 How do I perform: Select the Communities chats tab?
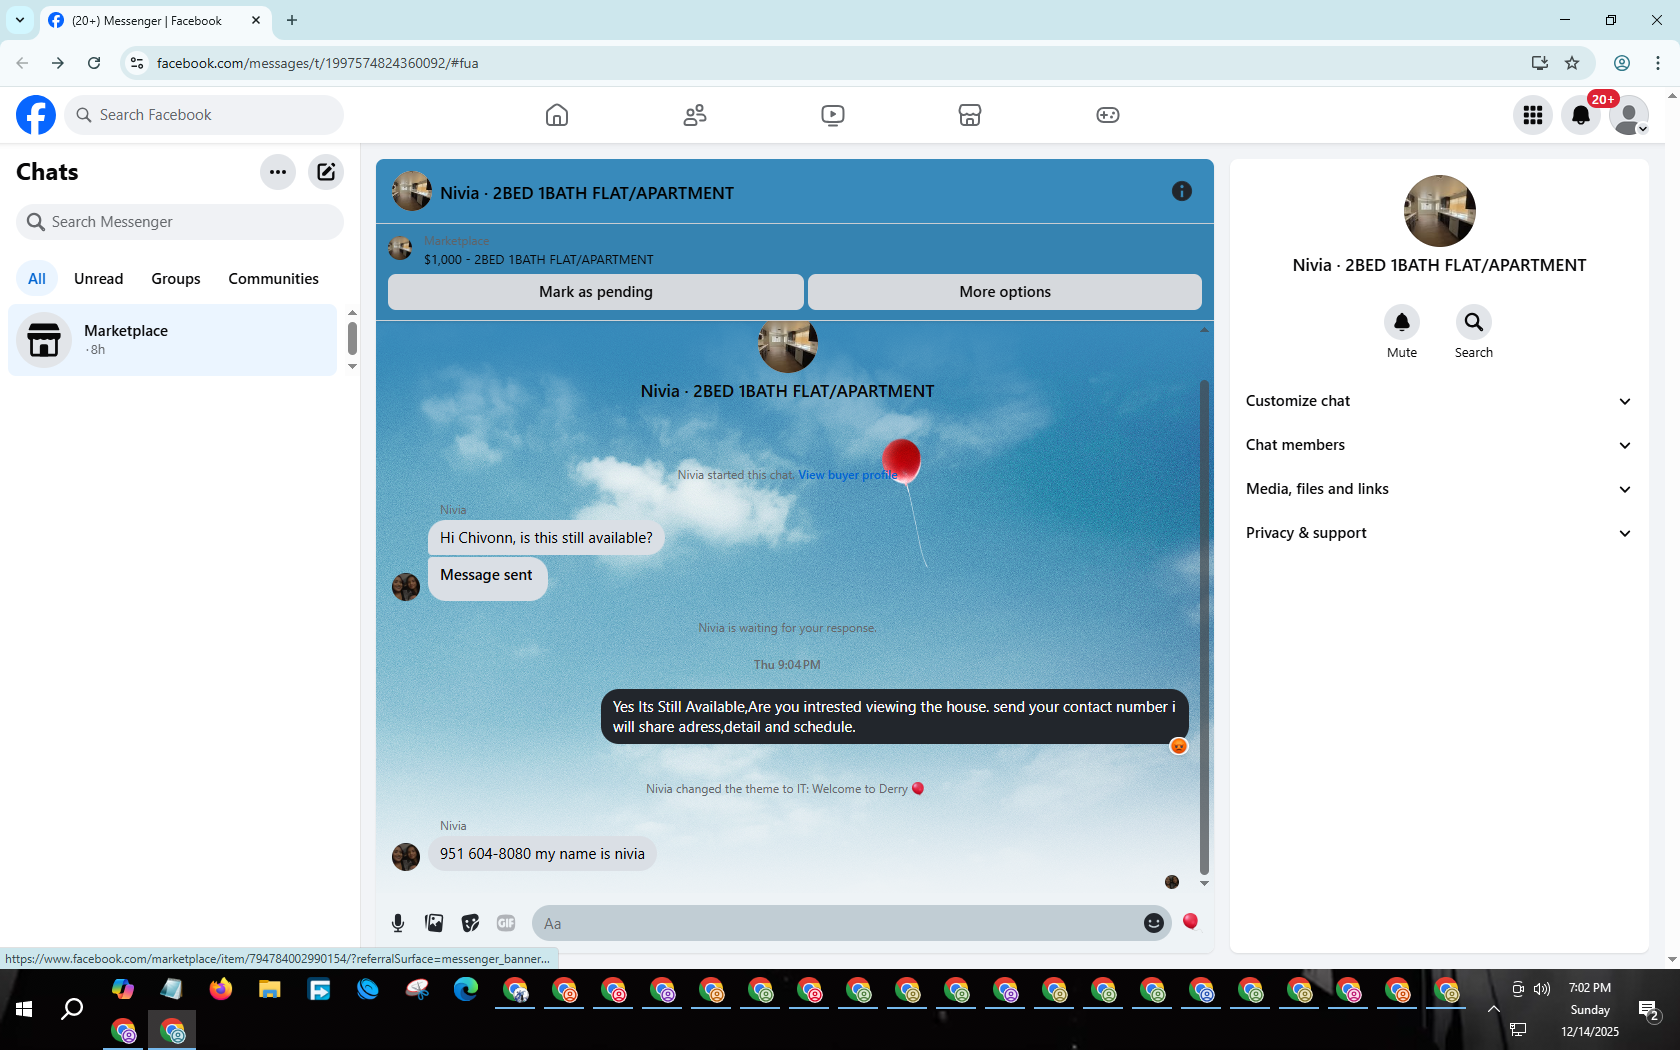(273, 279)
